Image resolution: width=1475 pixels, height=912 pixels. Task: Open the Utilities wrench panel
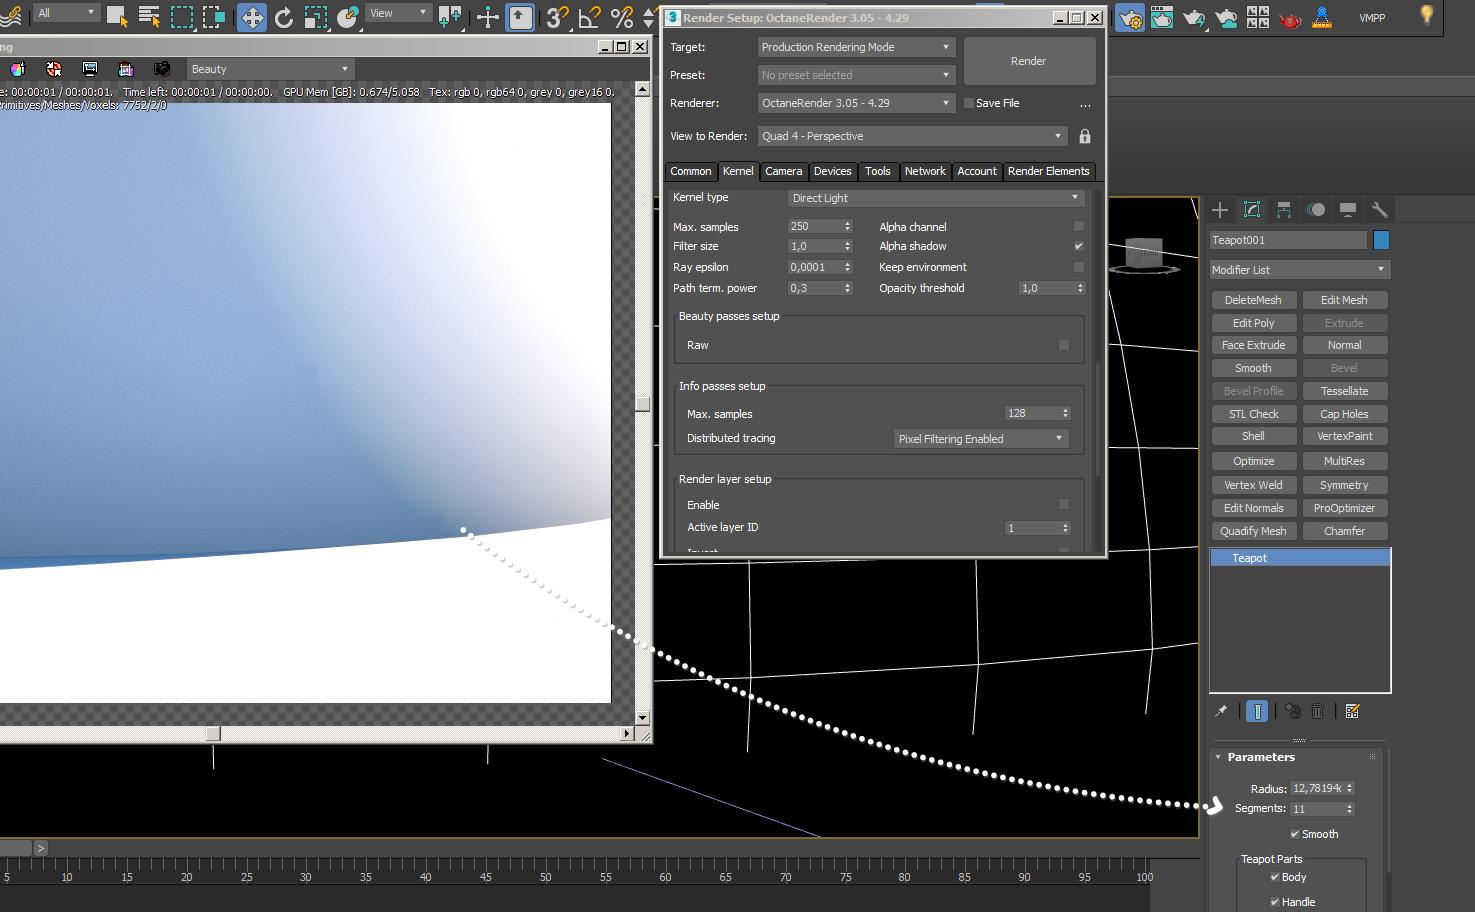pos(1379,209)
